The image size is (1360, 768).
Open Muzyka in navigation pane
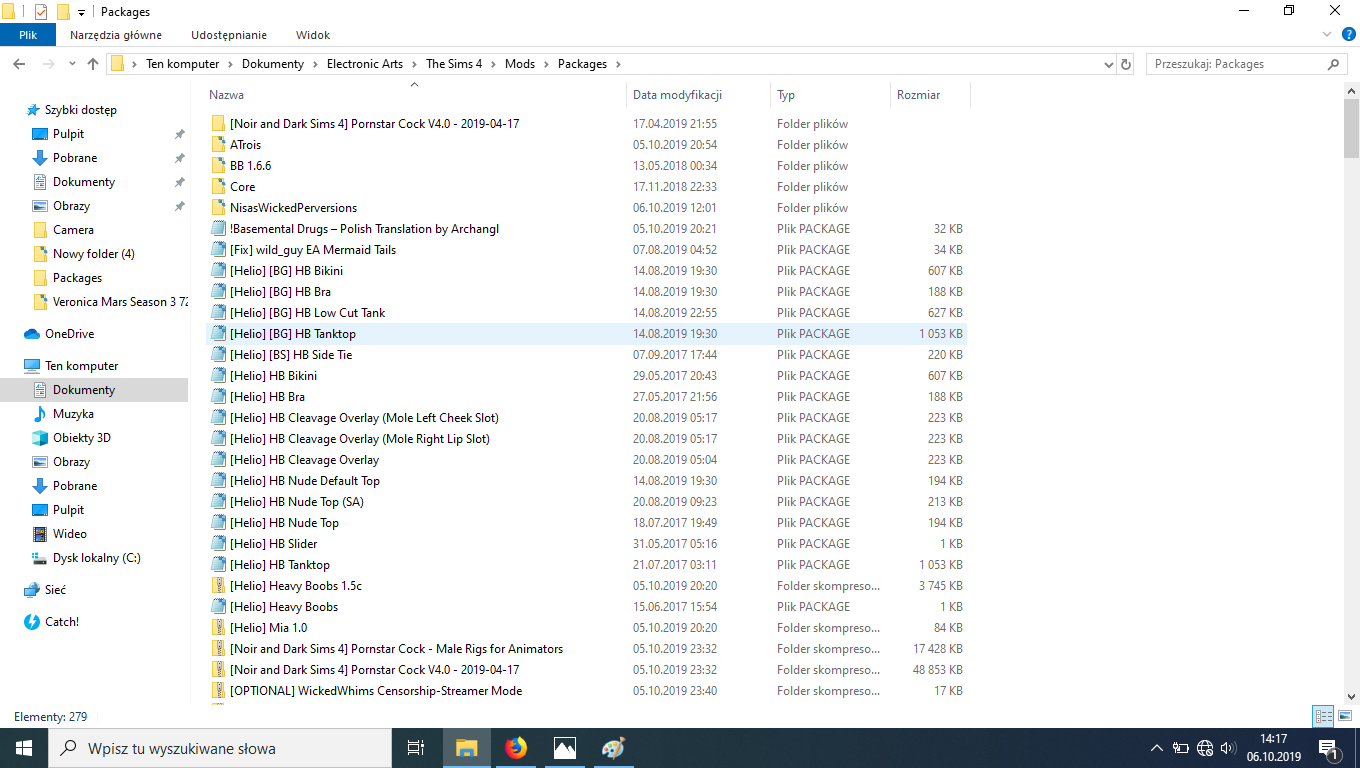click(73, 414)
